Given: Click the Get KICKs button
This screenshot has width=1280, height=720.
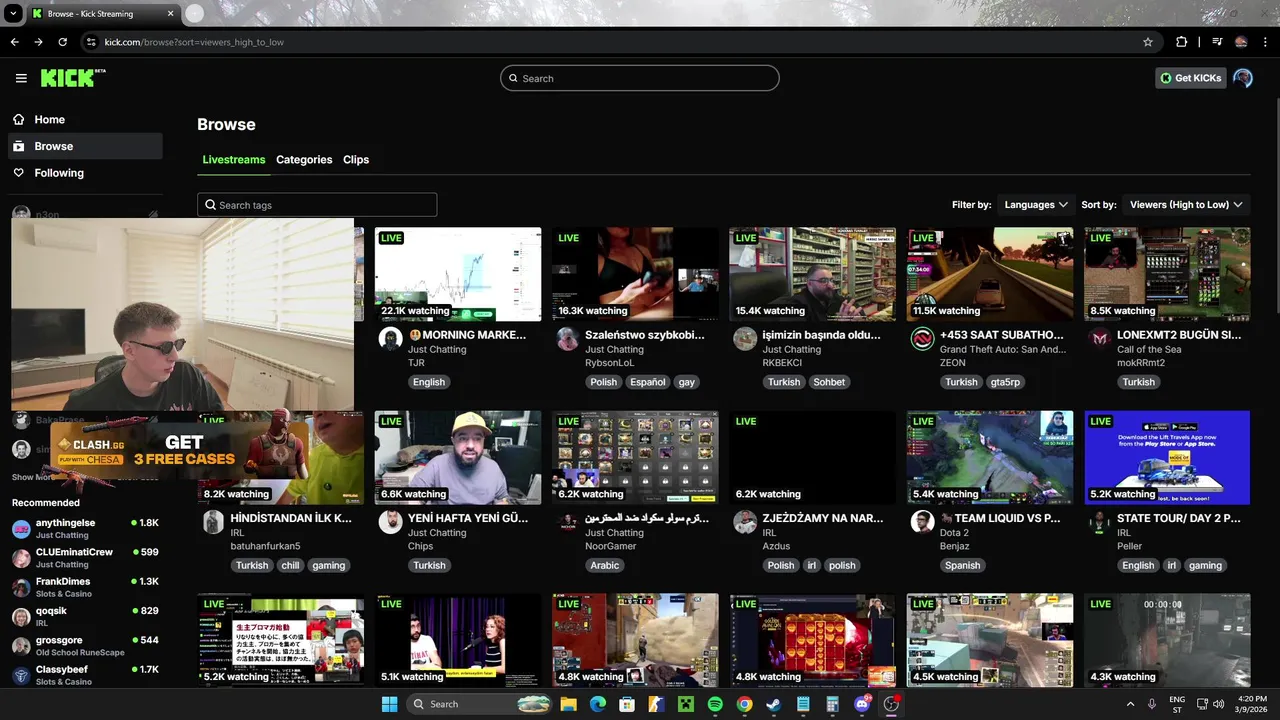Looking at the screenshot, I should (1190, 78).
